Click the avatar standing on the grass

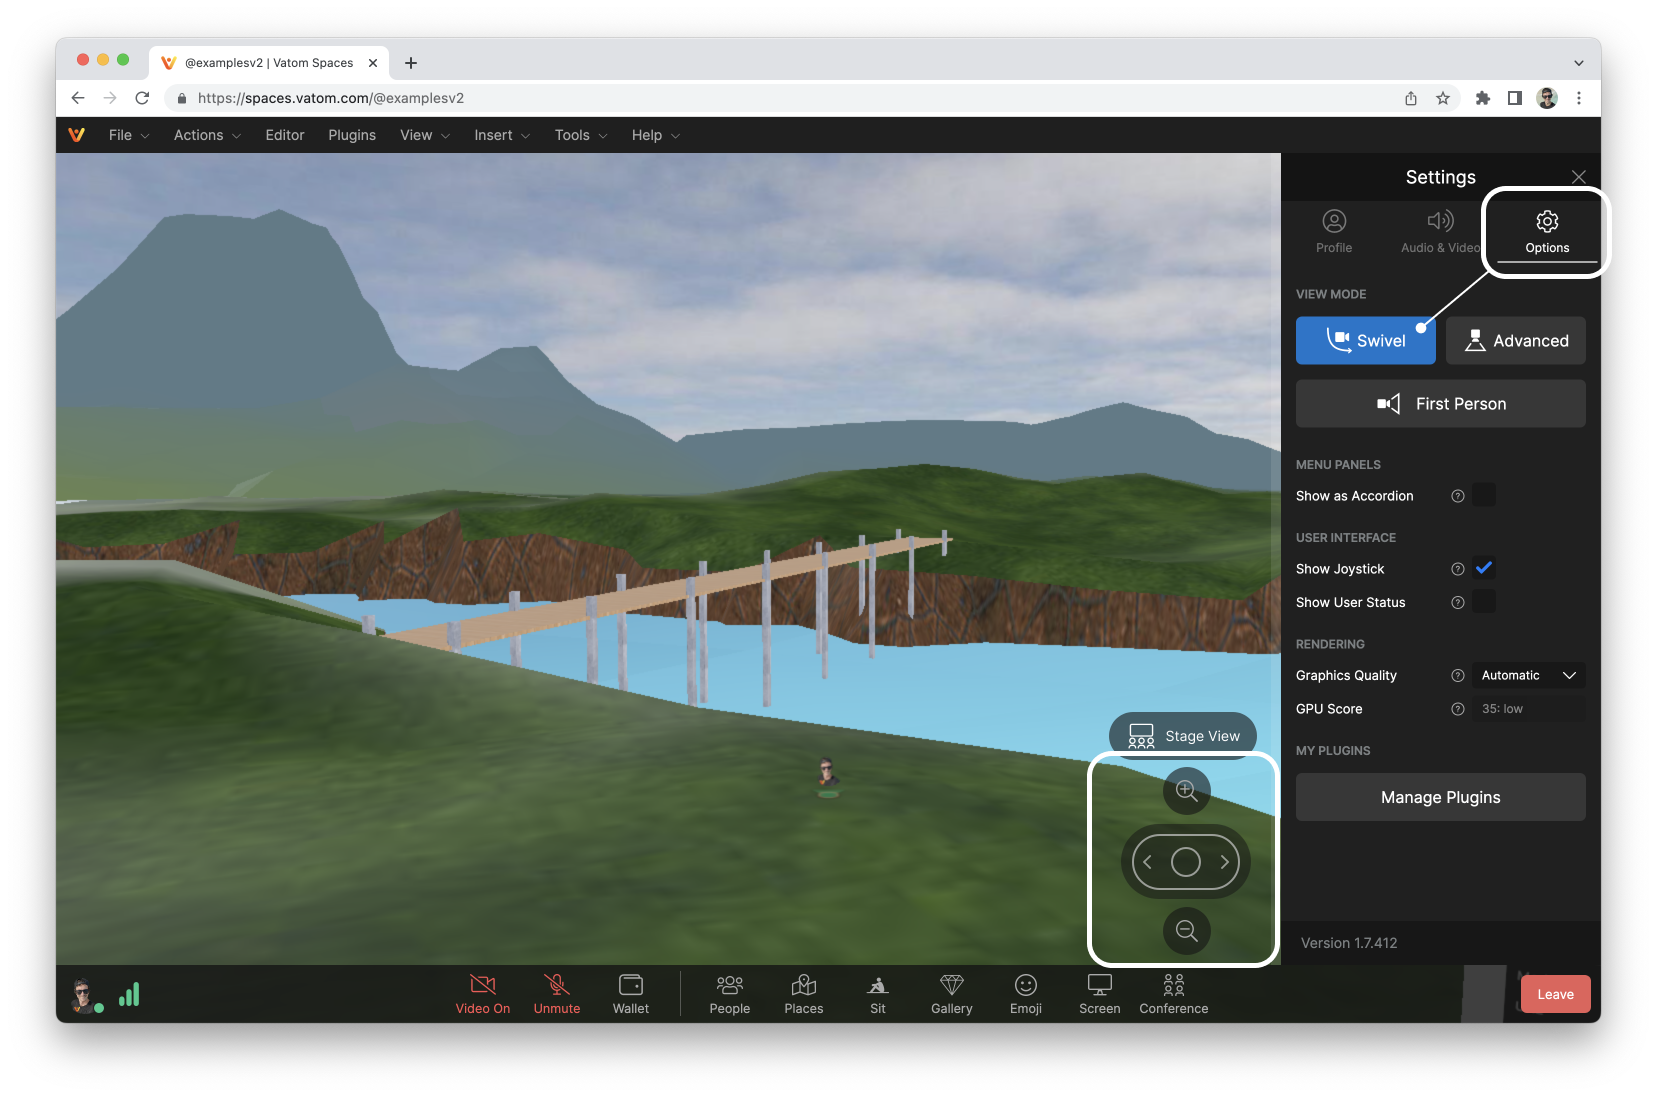[x=827, y=777]
